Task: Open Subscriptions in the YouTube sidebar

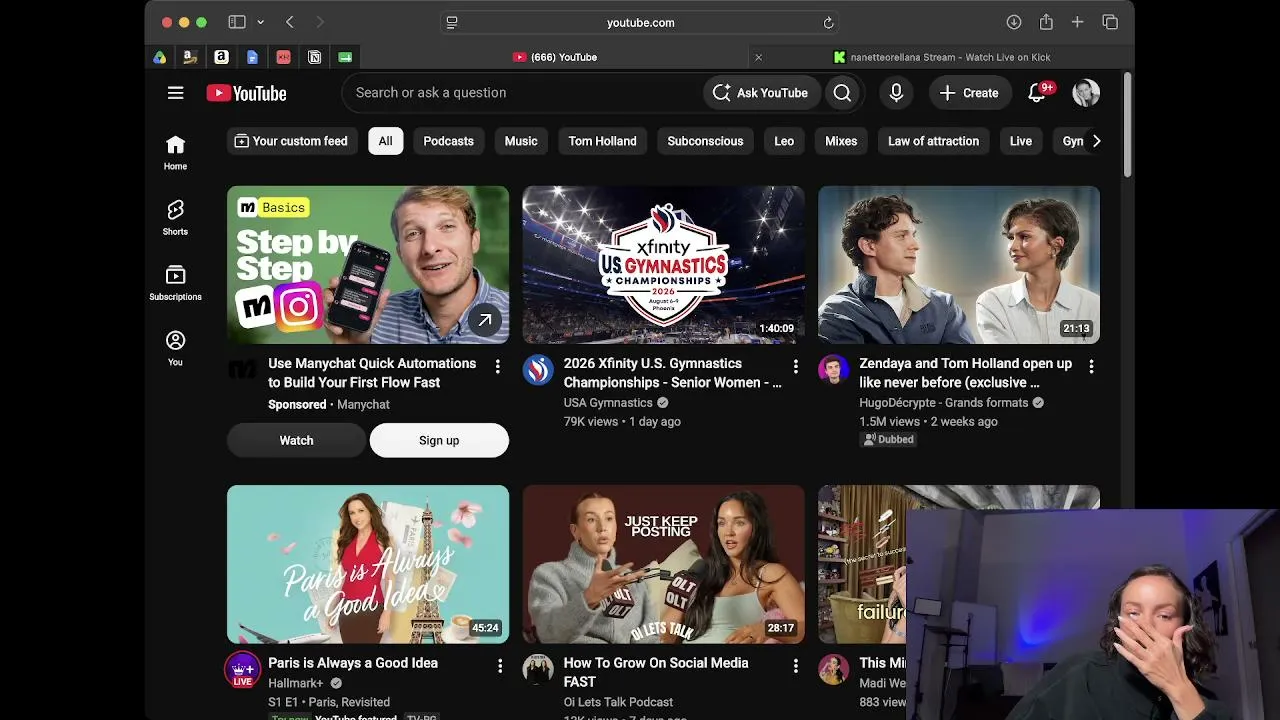Action: 175,283
